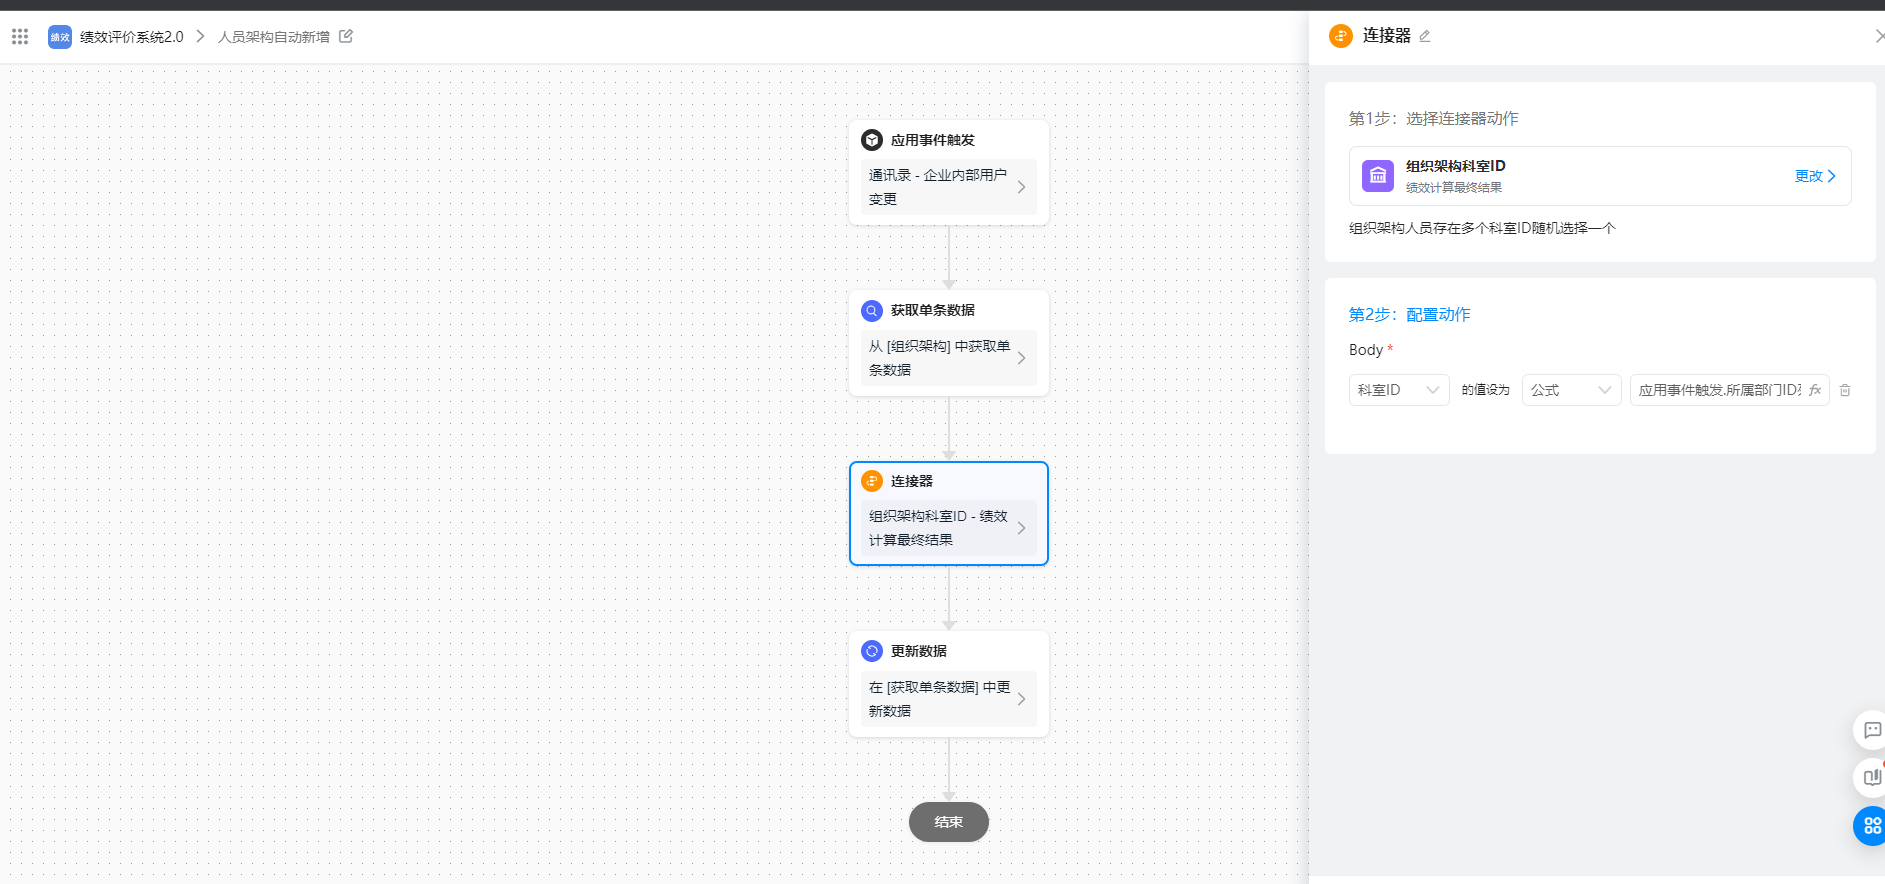Click the 获取单条数据 node search icon
The width and height of the screenshot is (1885, 884).
tap(872, 310)
